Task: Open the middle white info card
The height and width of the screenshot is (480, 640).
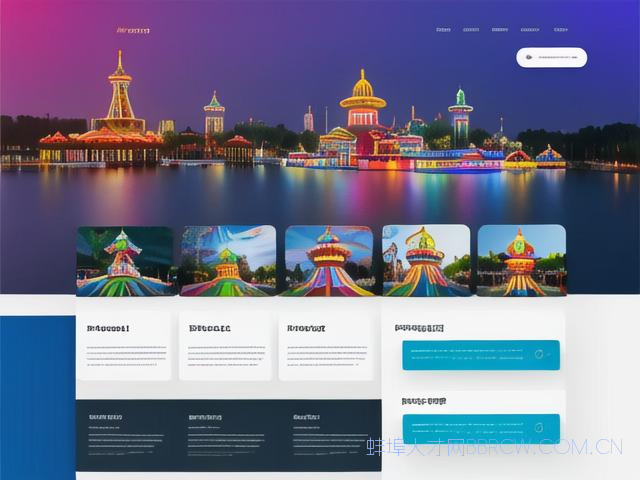Action: (225, 345)
